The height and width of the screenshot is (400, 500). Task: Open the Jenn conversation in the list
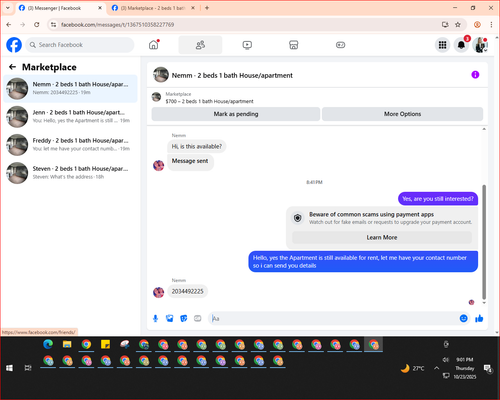point(70,116)
